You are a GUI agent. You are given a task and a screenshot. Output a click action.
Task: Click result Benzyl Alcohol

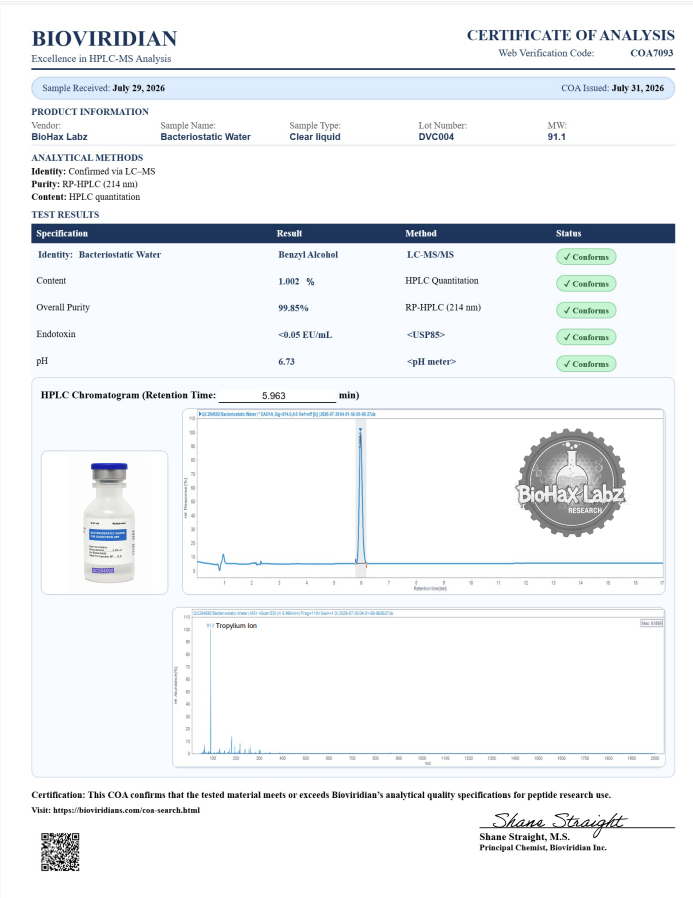point(308,255)
